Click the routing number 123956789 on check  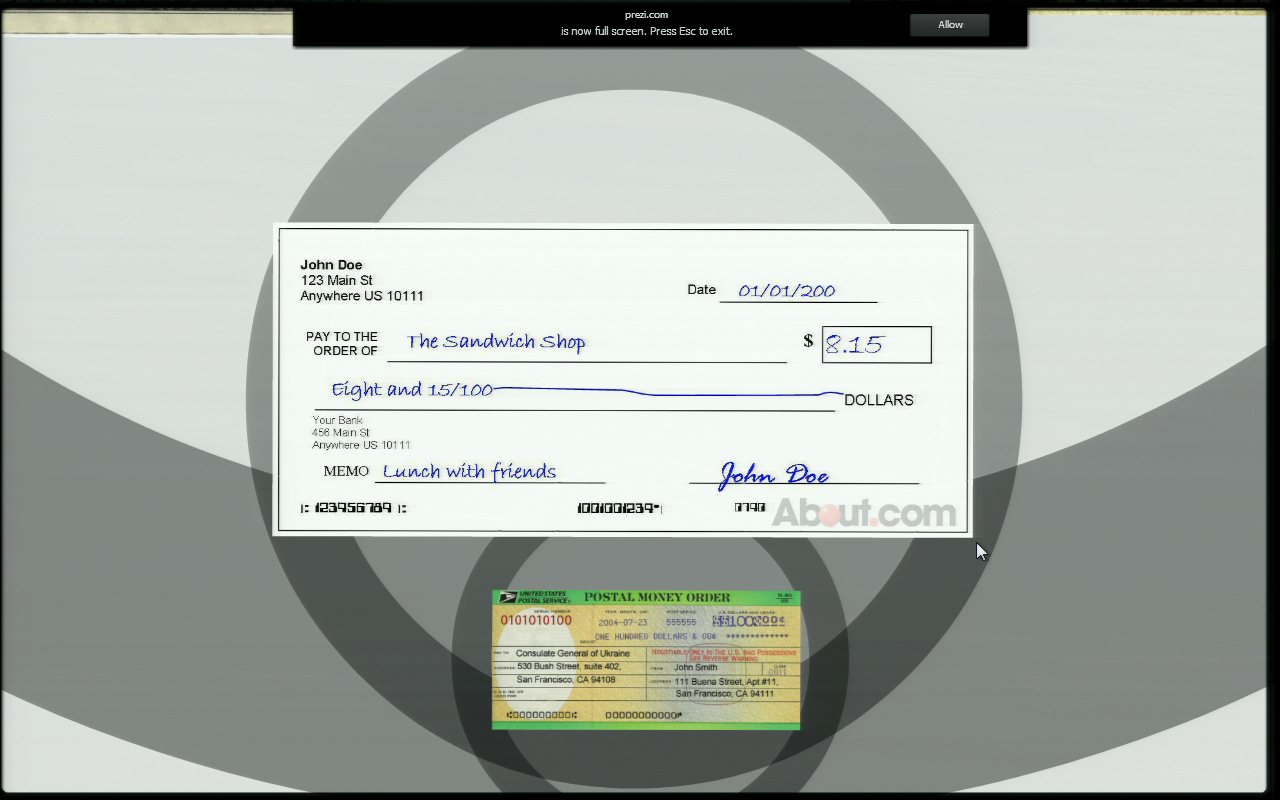pyautogui.click(x=353, y=508)
